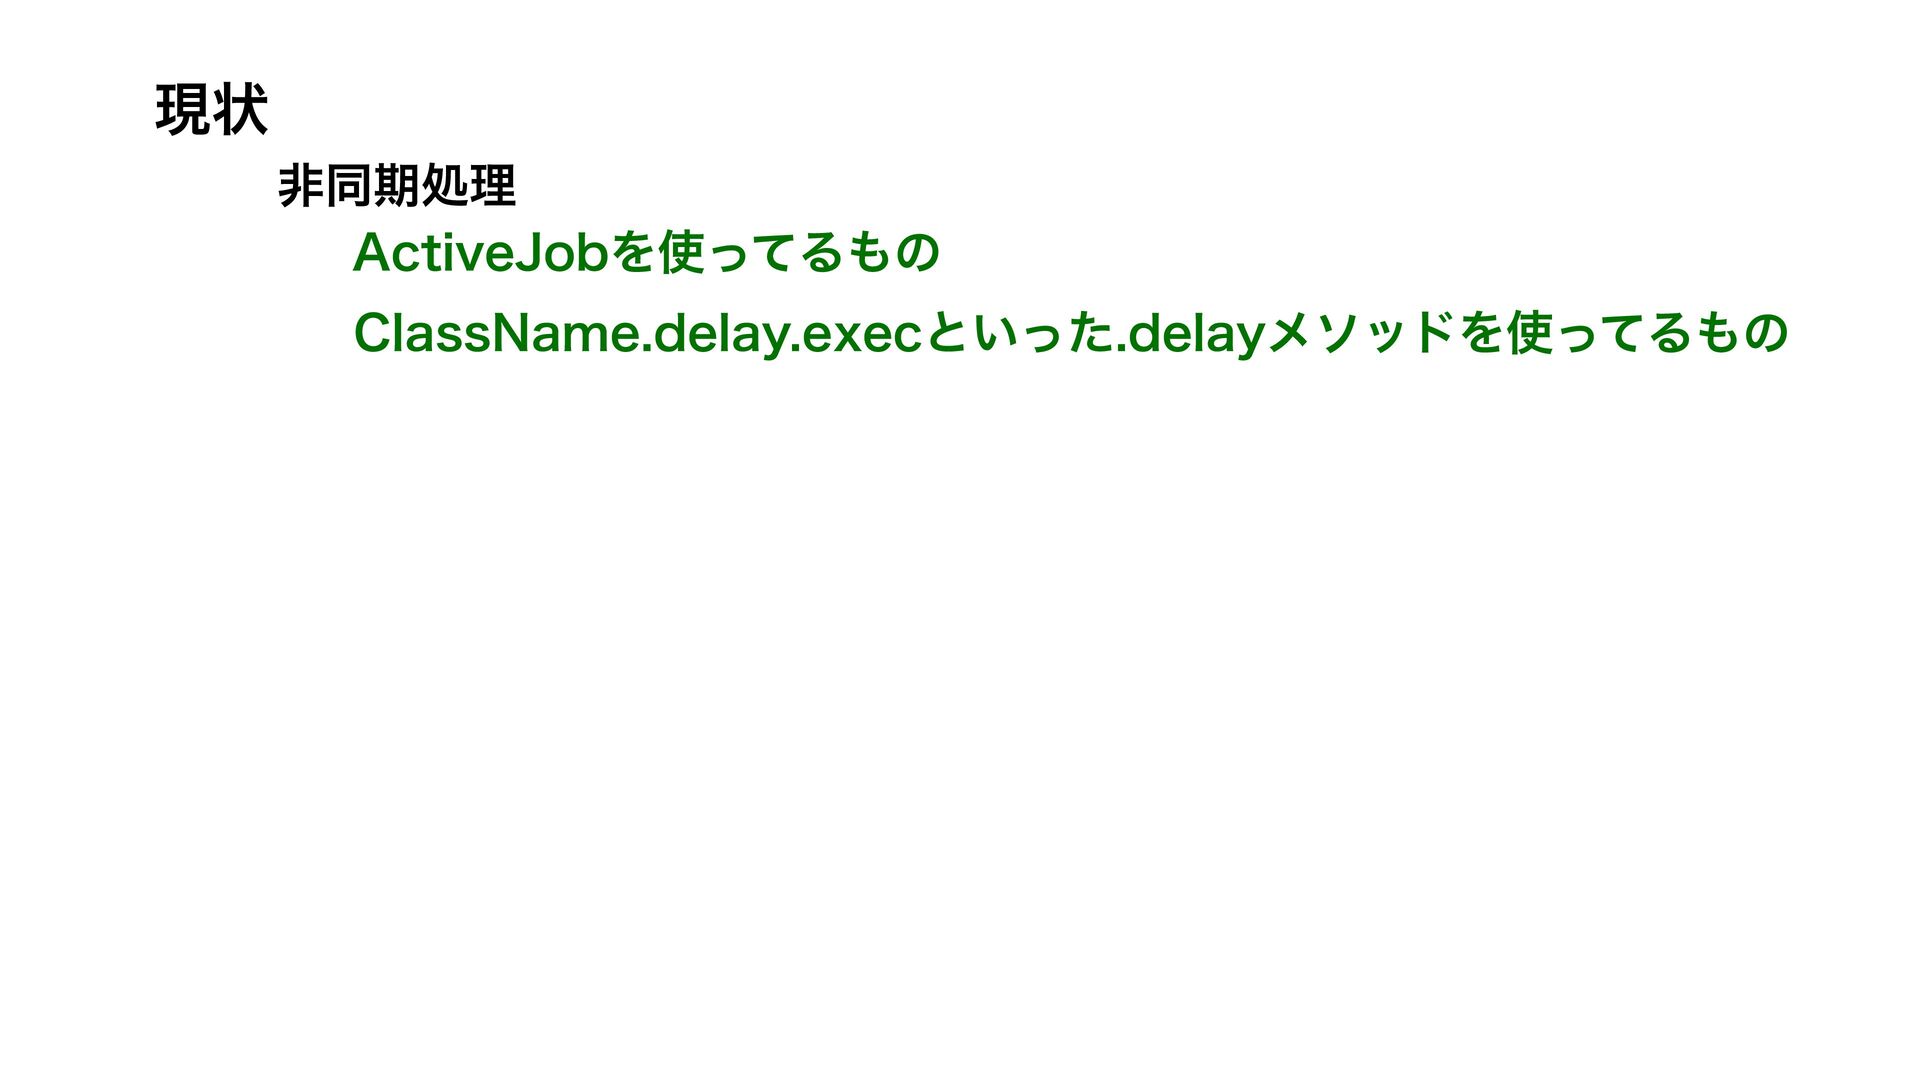Click the 現 character in the title
1920x1080 pixels.
tap(184, 110)
